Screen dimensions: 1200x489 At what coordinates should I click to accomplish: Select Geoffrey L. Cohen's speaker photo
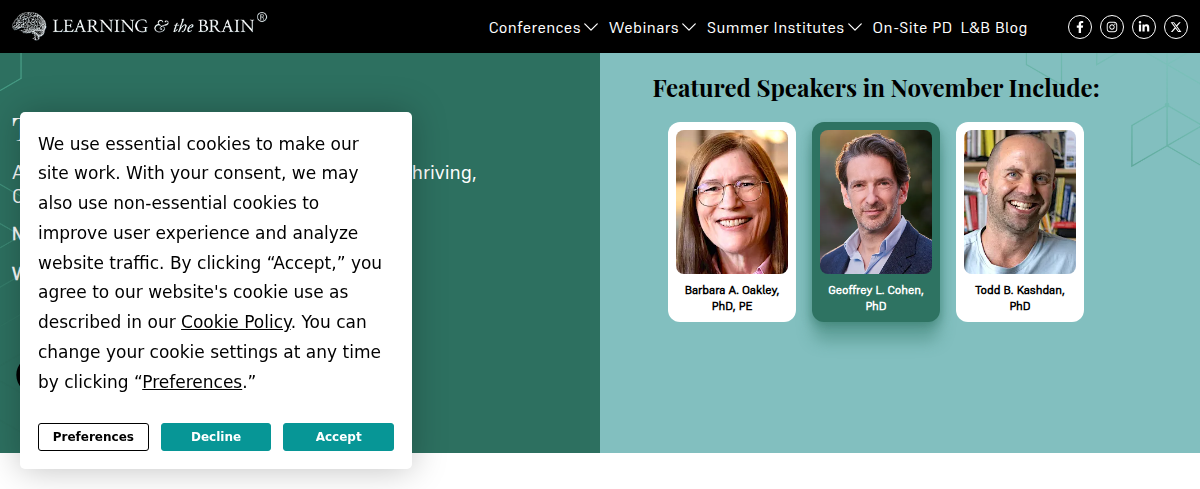876,202
